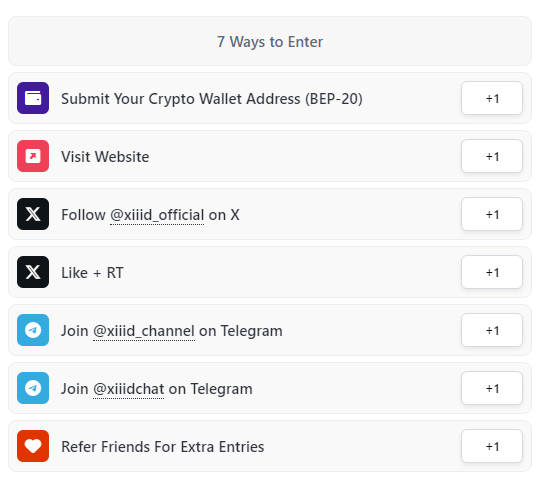This screenshot has width=540, height=478.
Task: Click the 7 Ways to Enter header
Action: pyautogui.click(x=270, y=41)
